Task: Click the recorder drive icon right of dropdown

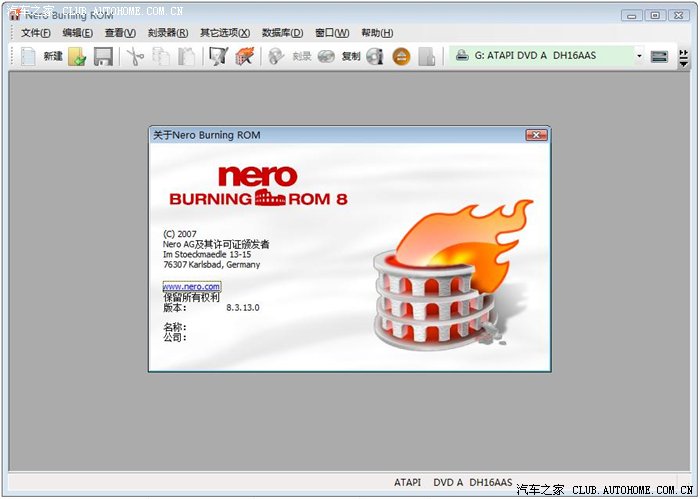Action: 659,56
